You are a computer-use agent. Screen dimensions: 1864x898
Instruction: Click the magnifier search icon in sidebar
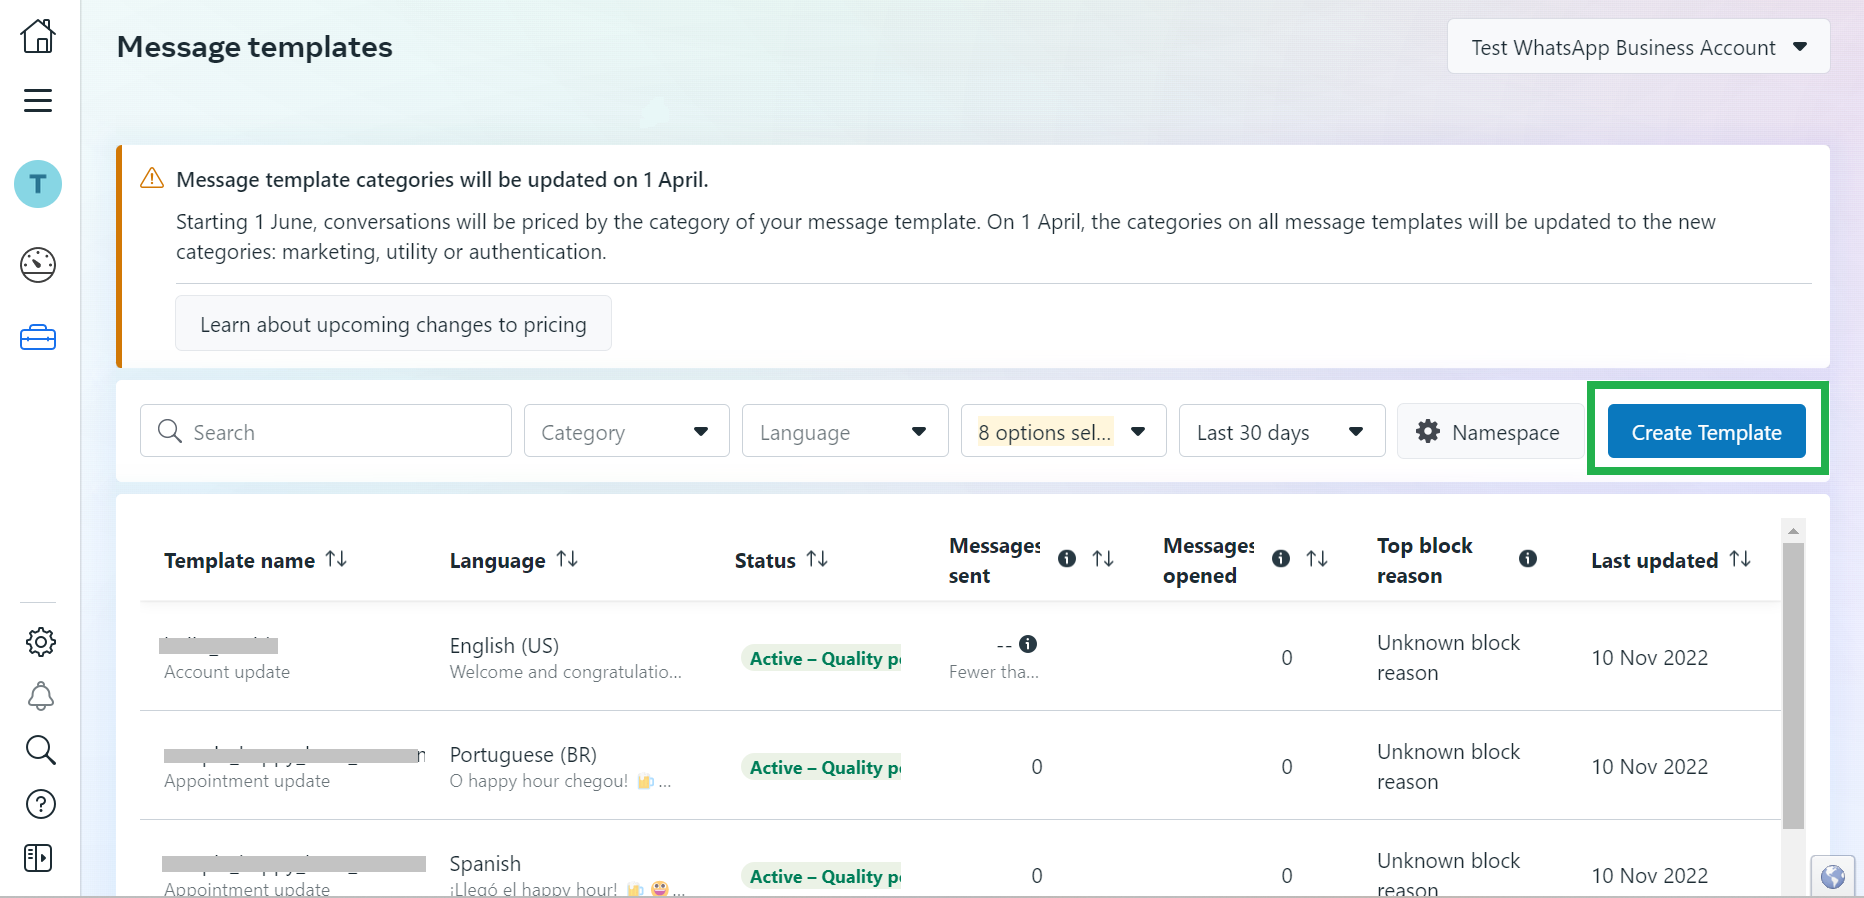point(40,750)
